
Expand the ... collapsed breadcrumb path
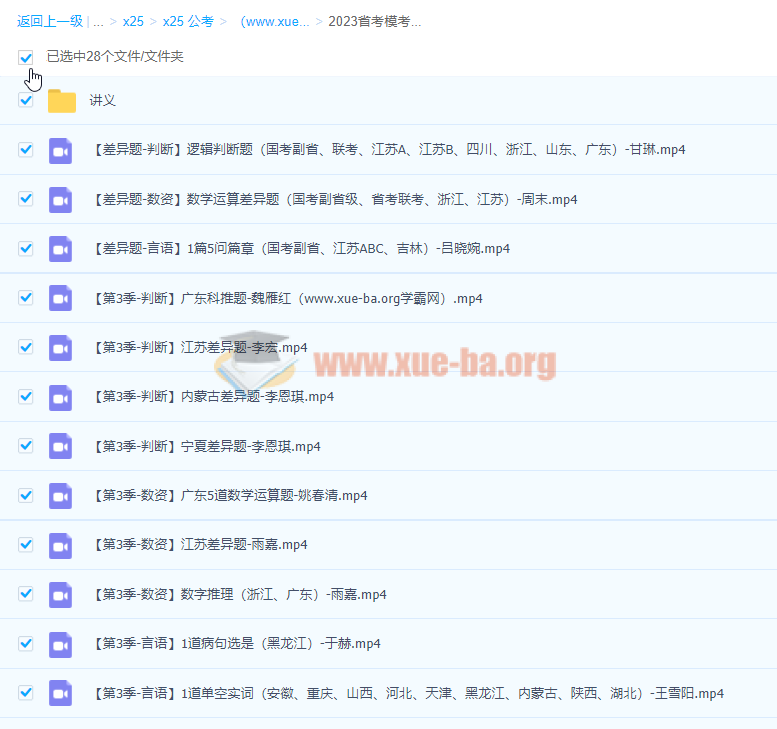pyautogui.click(x=98, y=21)
